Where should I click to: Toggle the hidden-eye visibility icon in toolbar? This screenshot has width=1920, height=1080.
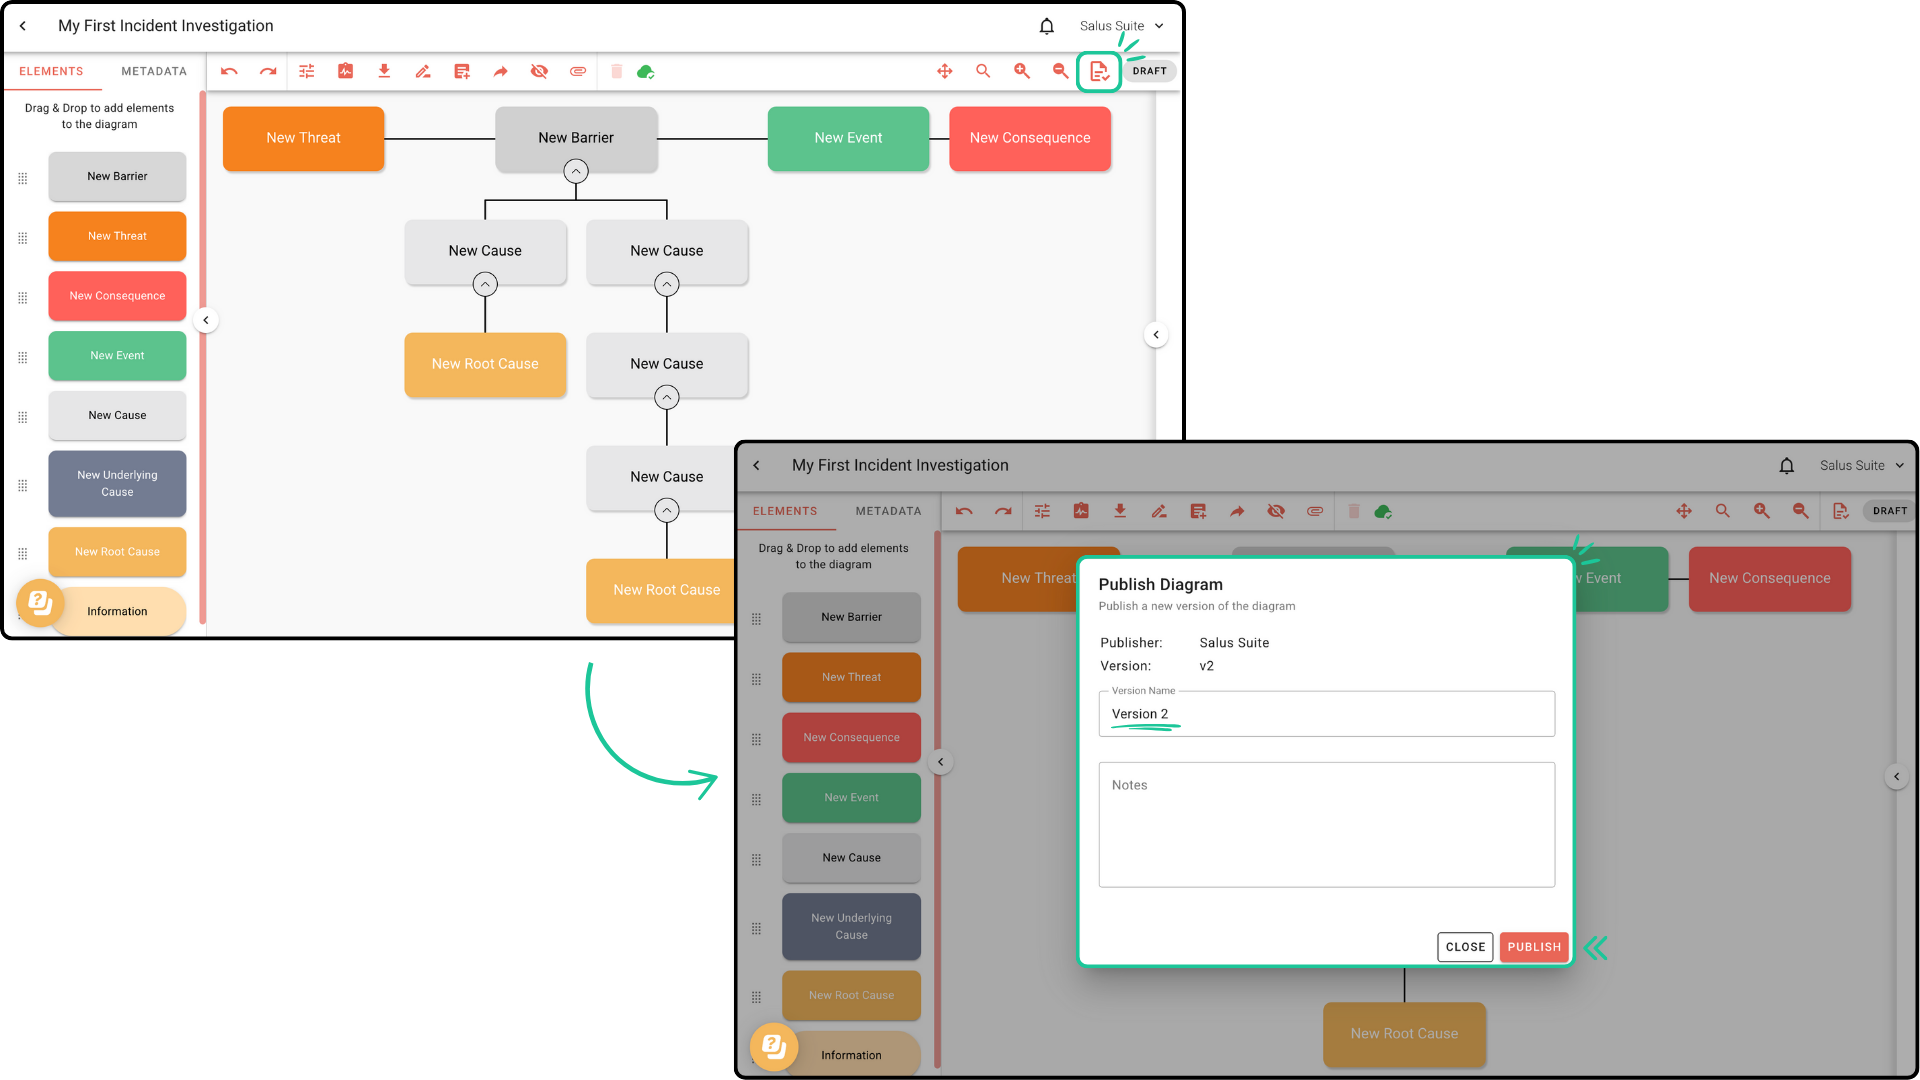539,71
